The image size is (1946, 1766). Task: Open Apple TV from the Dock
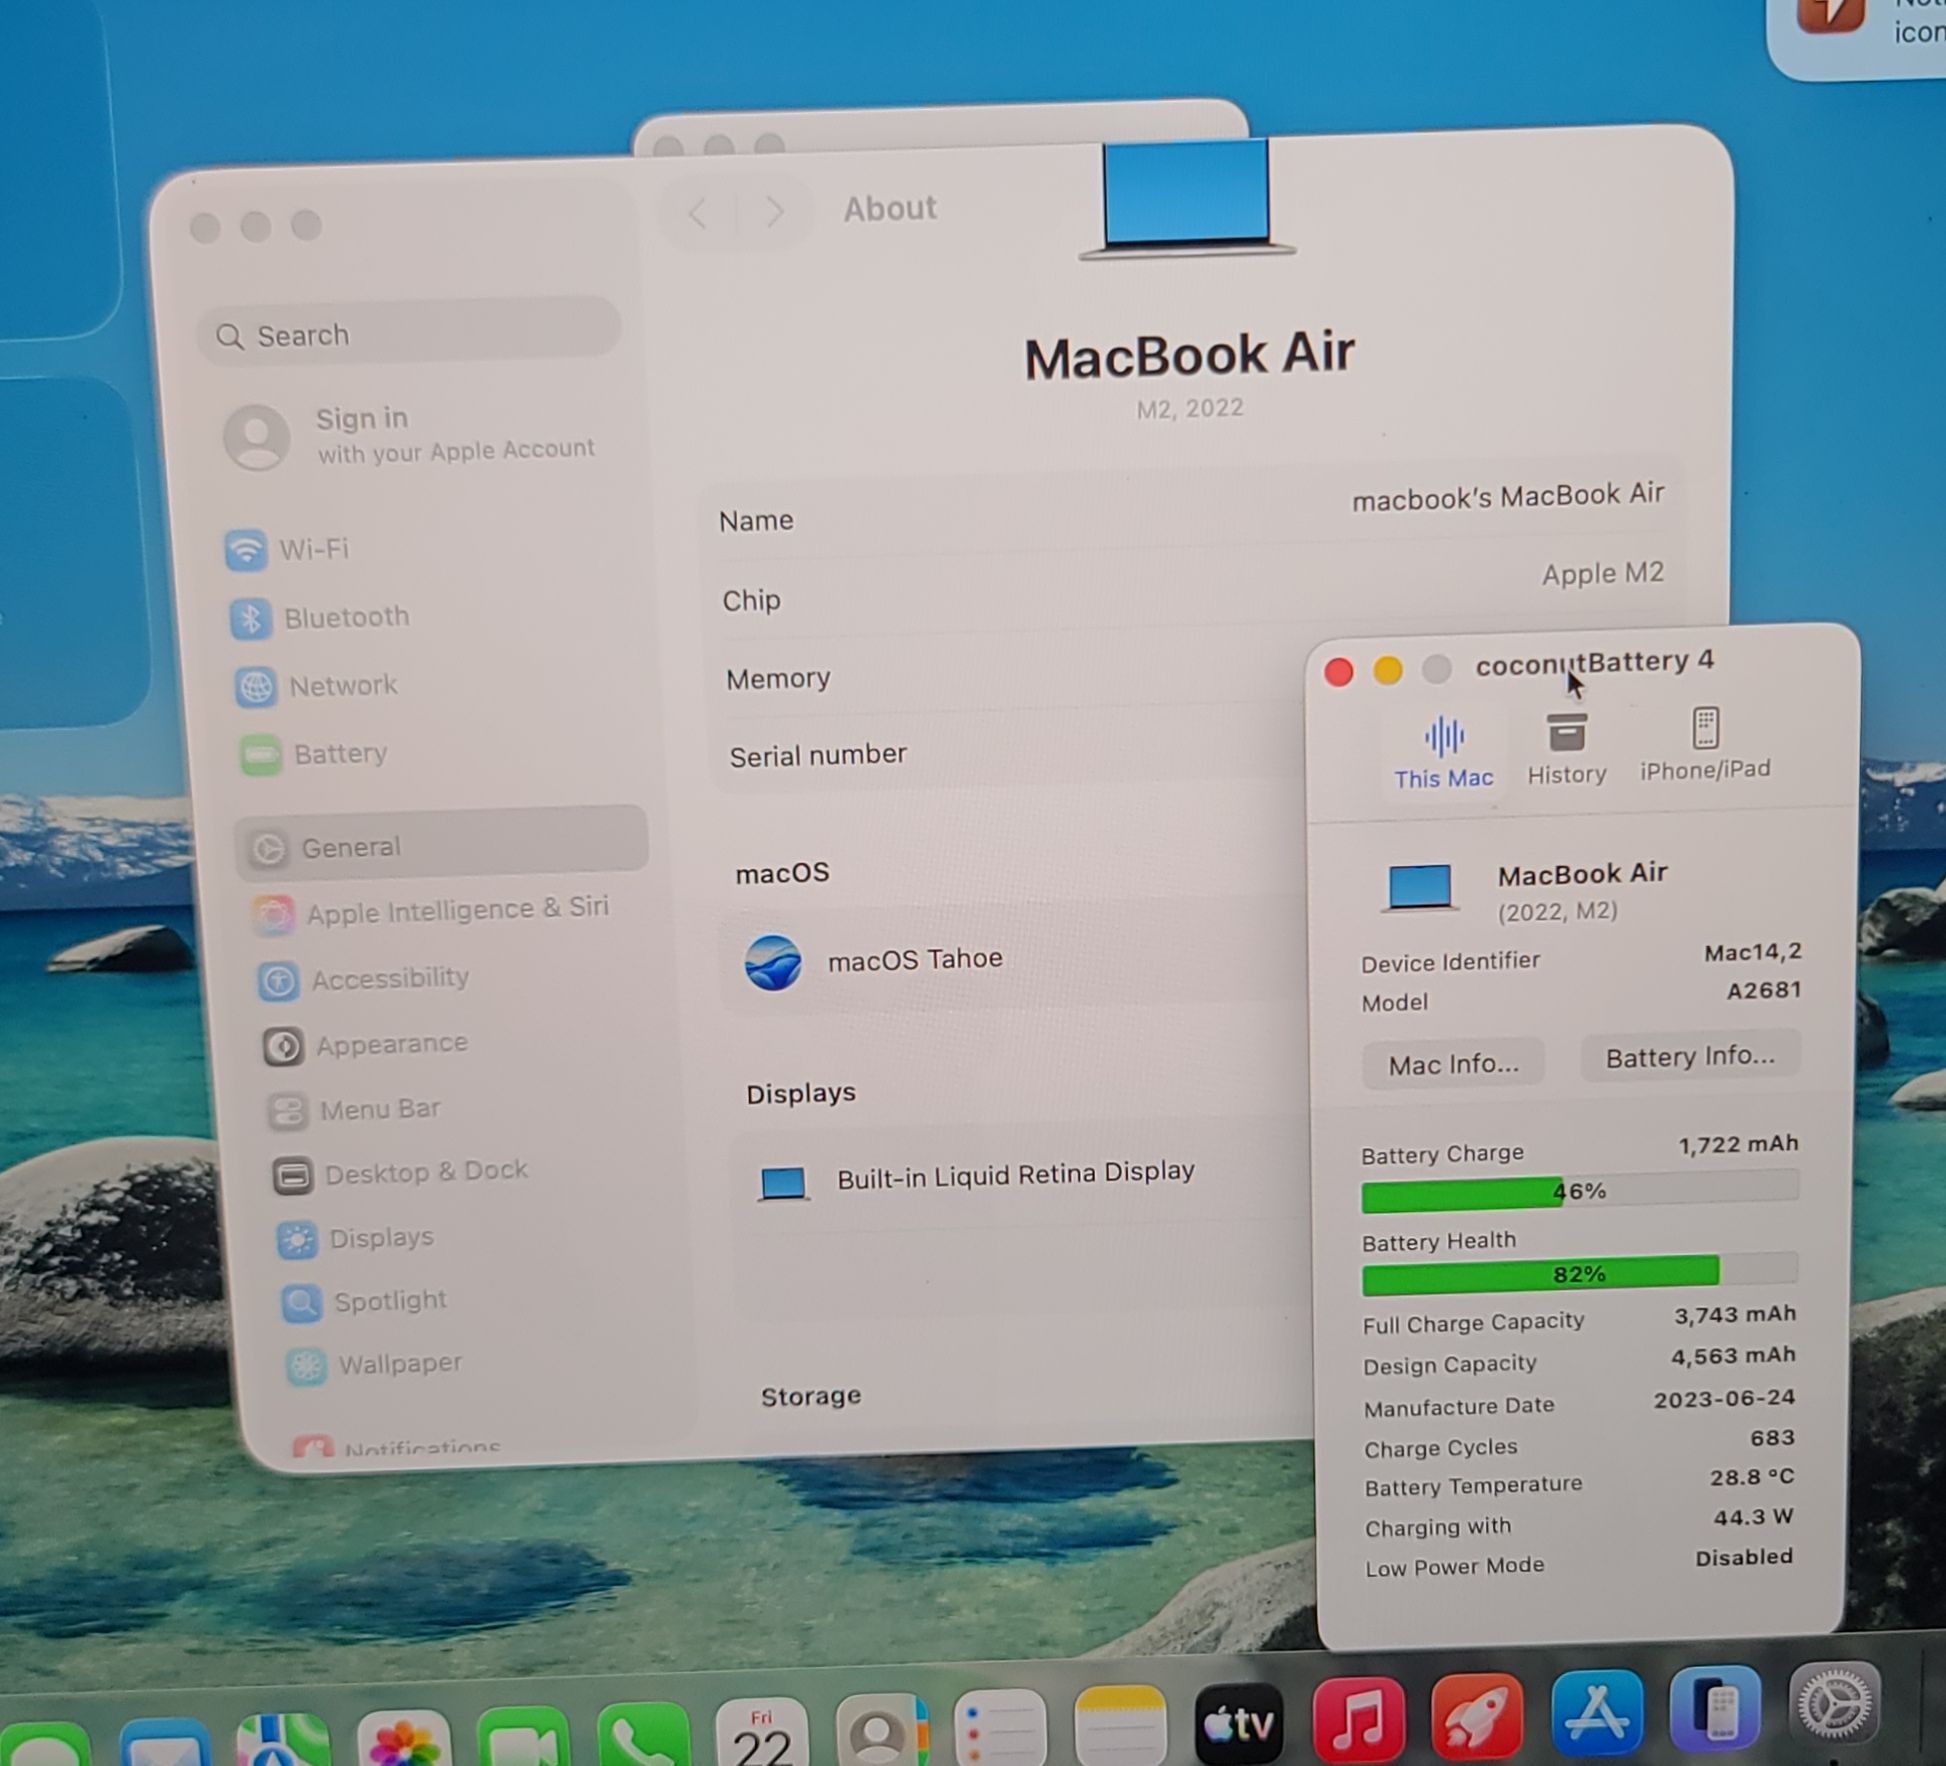[1238, 1723]
